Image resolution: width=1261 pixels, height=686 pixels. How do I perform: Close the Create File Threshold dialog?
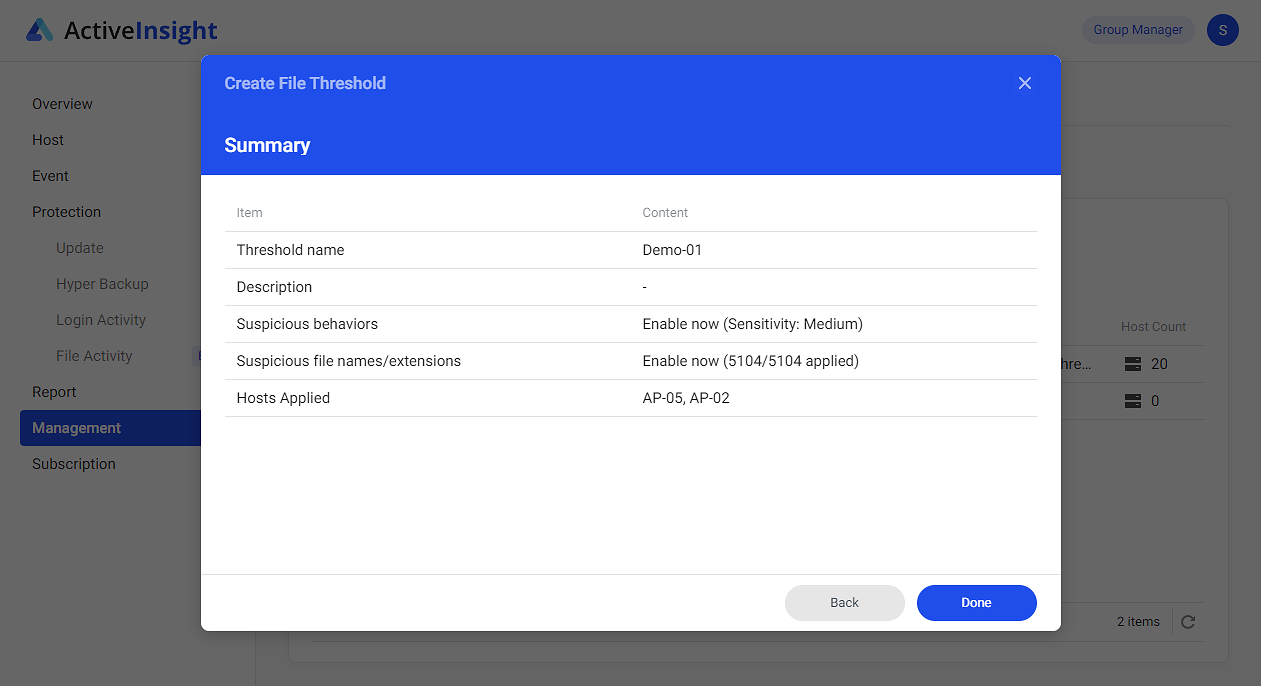(x=1024, y=83)
